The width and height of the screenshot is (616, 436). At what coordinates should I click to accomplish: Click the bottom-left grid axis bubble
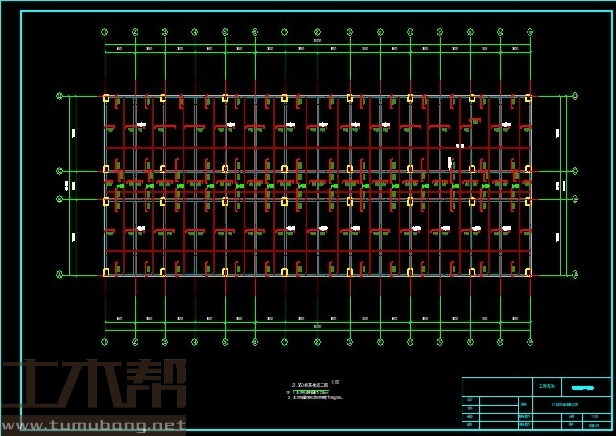point(105,340)
